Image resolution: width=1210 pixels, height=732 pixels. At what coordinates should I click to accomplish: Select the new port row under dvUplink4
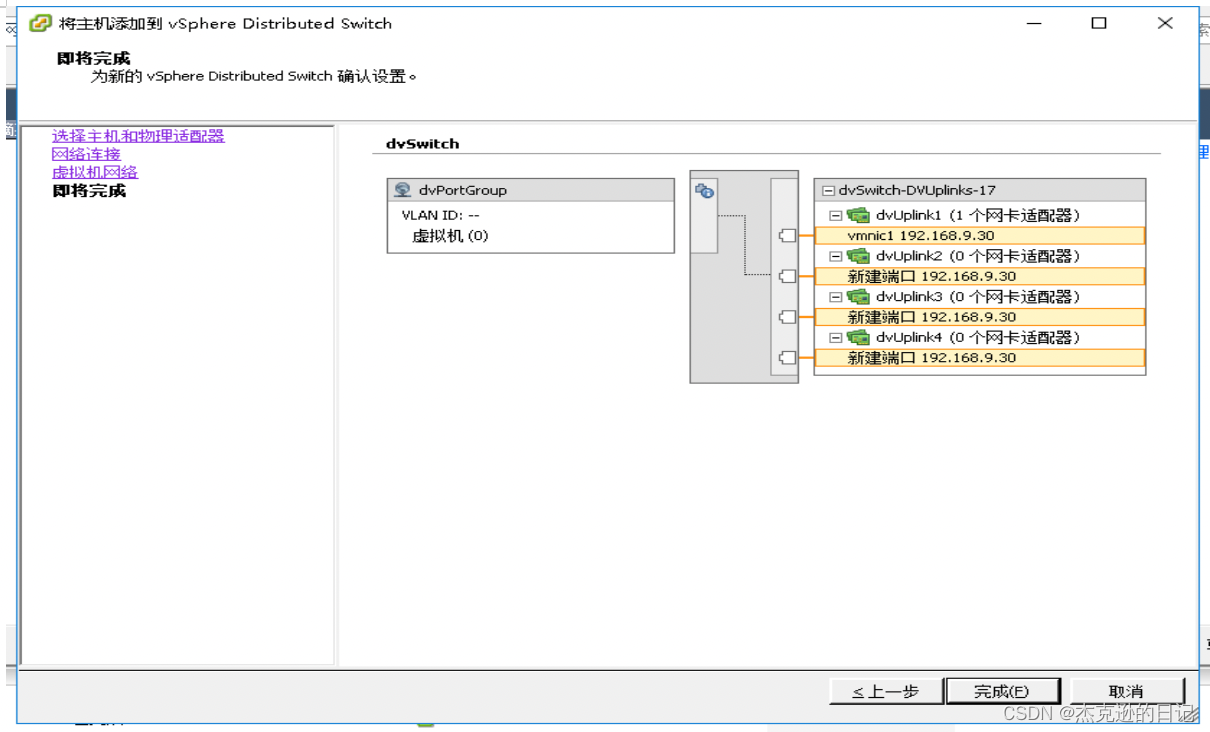pos(980,358)
